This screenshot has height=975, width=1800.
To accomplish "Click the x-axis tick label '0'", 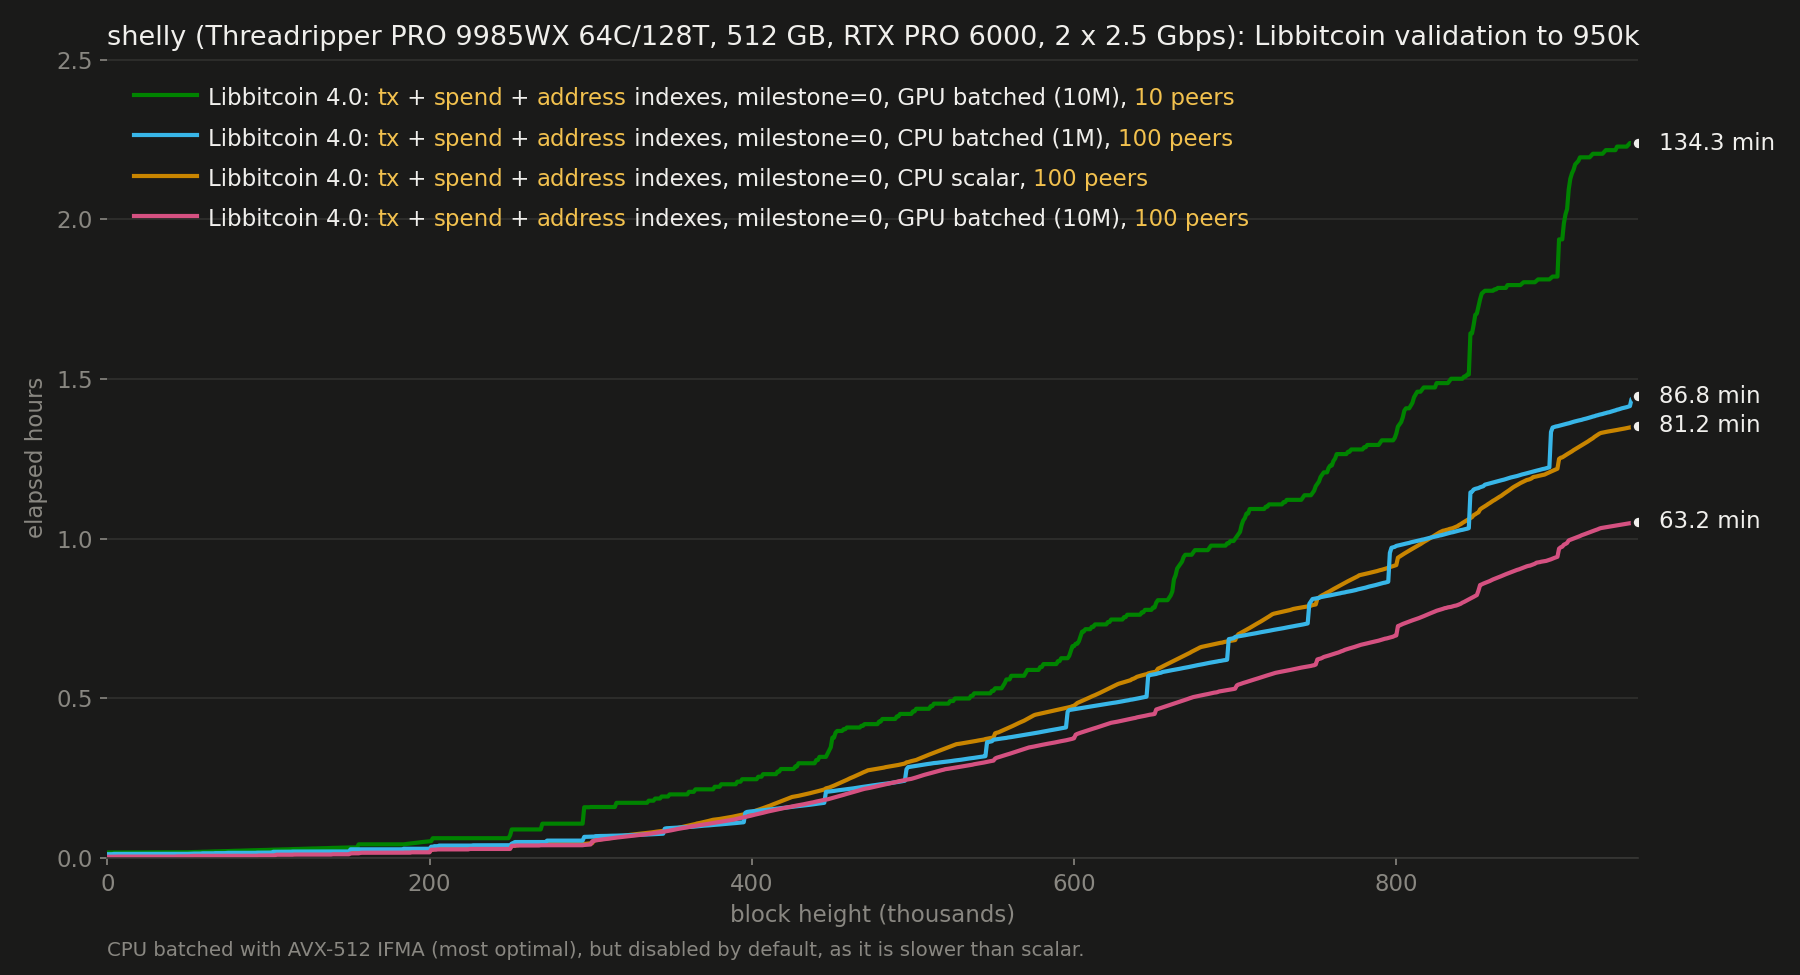I will click(108, 884).
